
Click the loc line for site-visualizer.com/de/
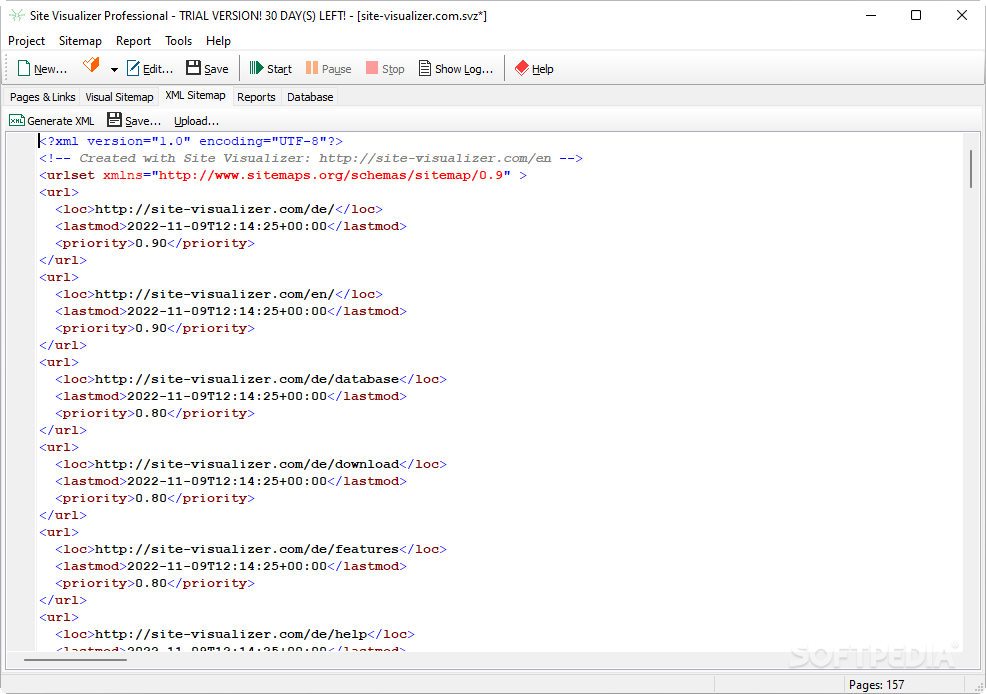(219, 209)
